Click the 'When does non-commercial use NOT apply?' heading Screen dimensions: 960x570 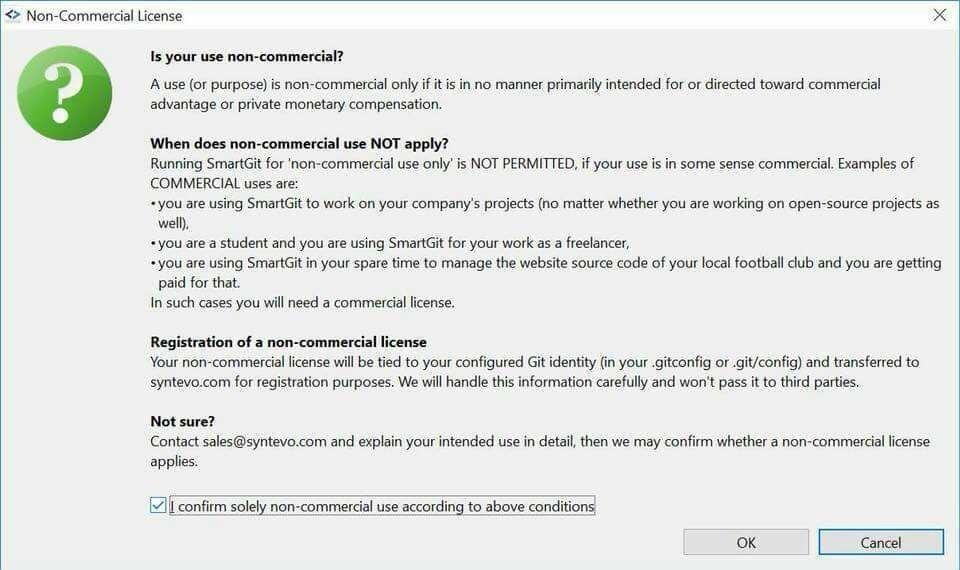pos(299,143)
